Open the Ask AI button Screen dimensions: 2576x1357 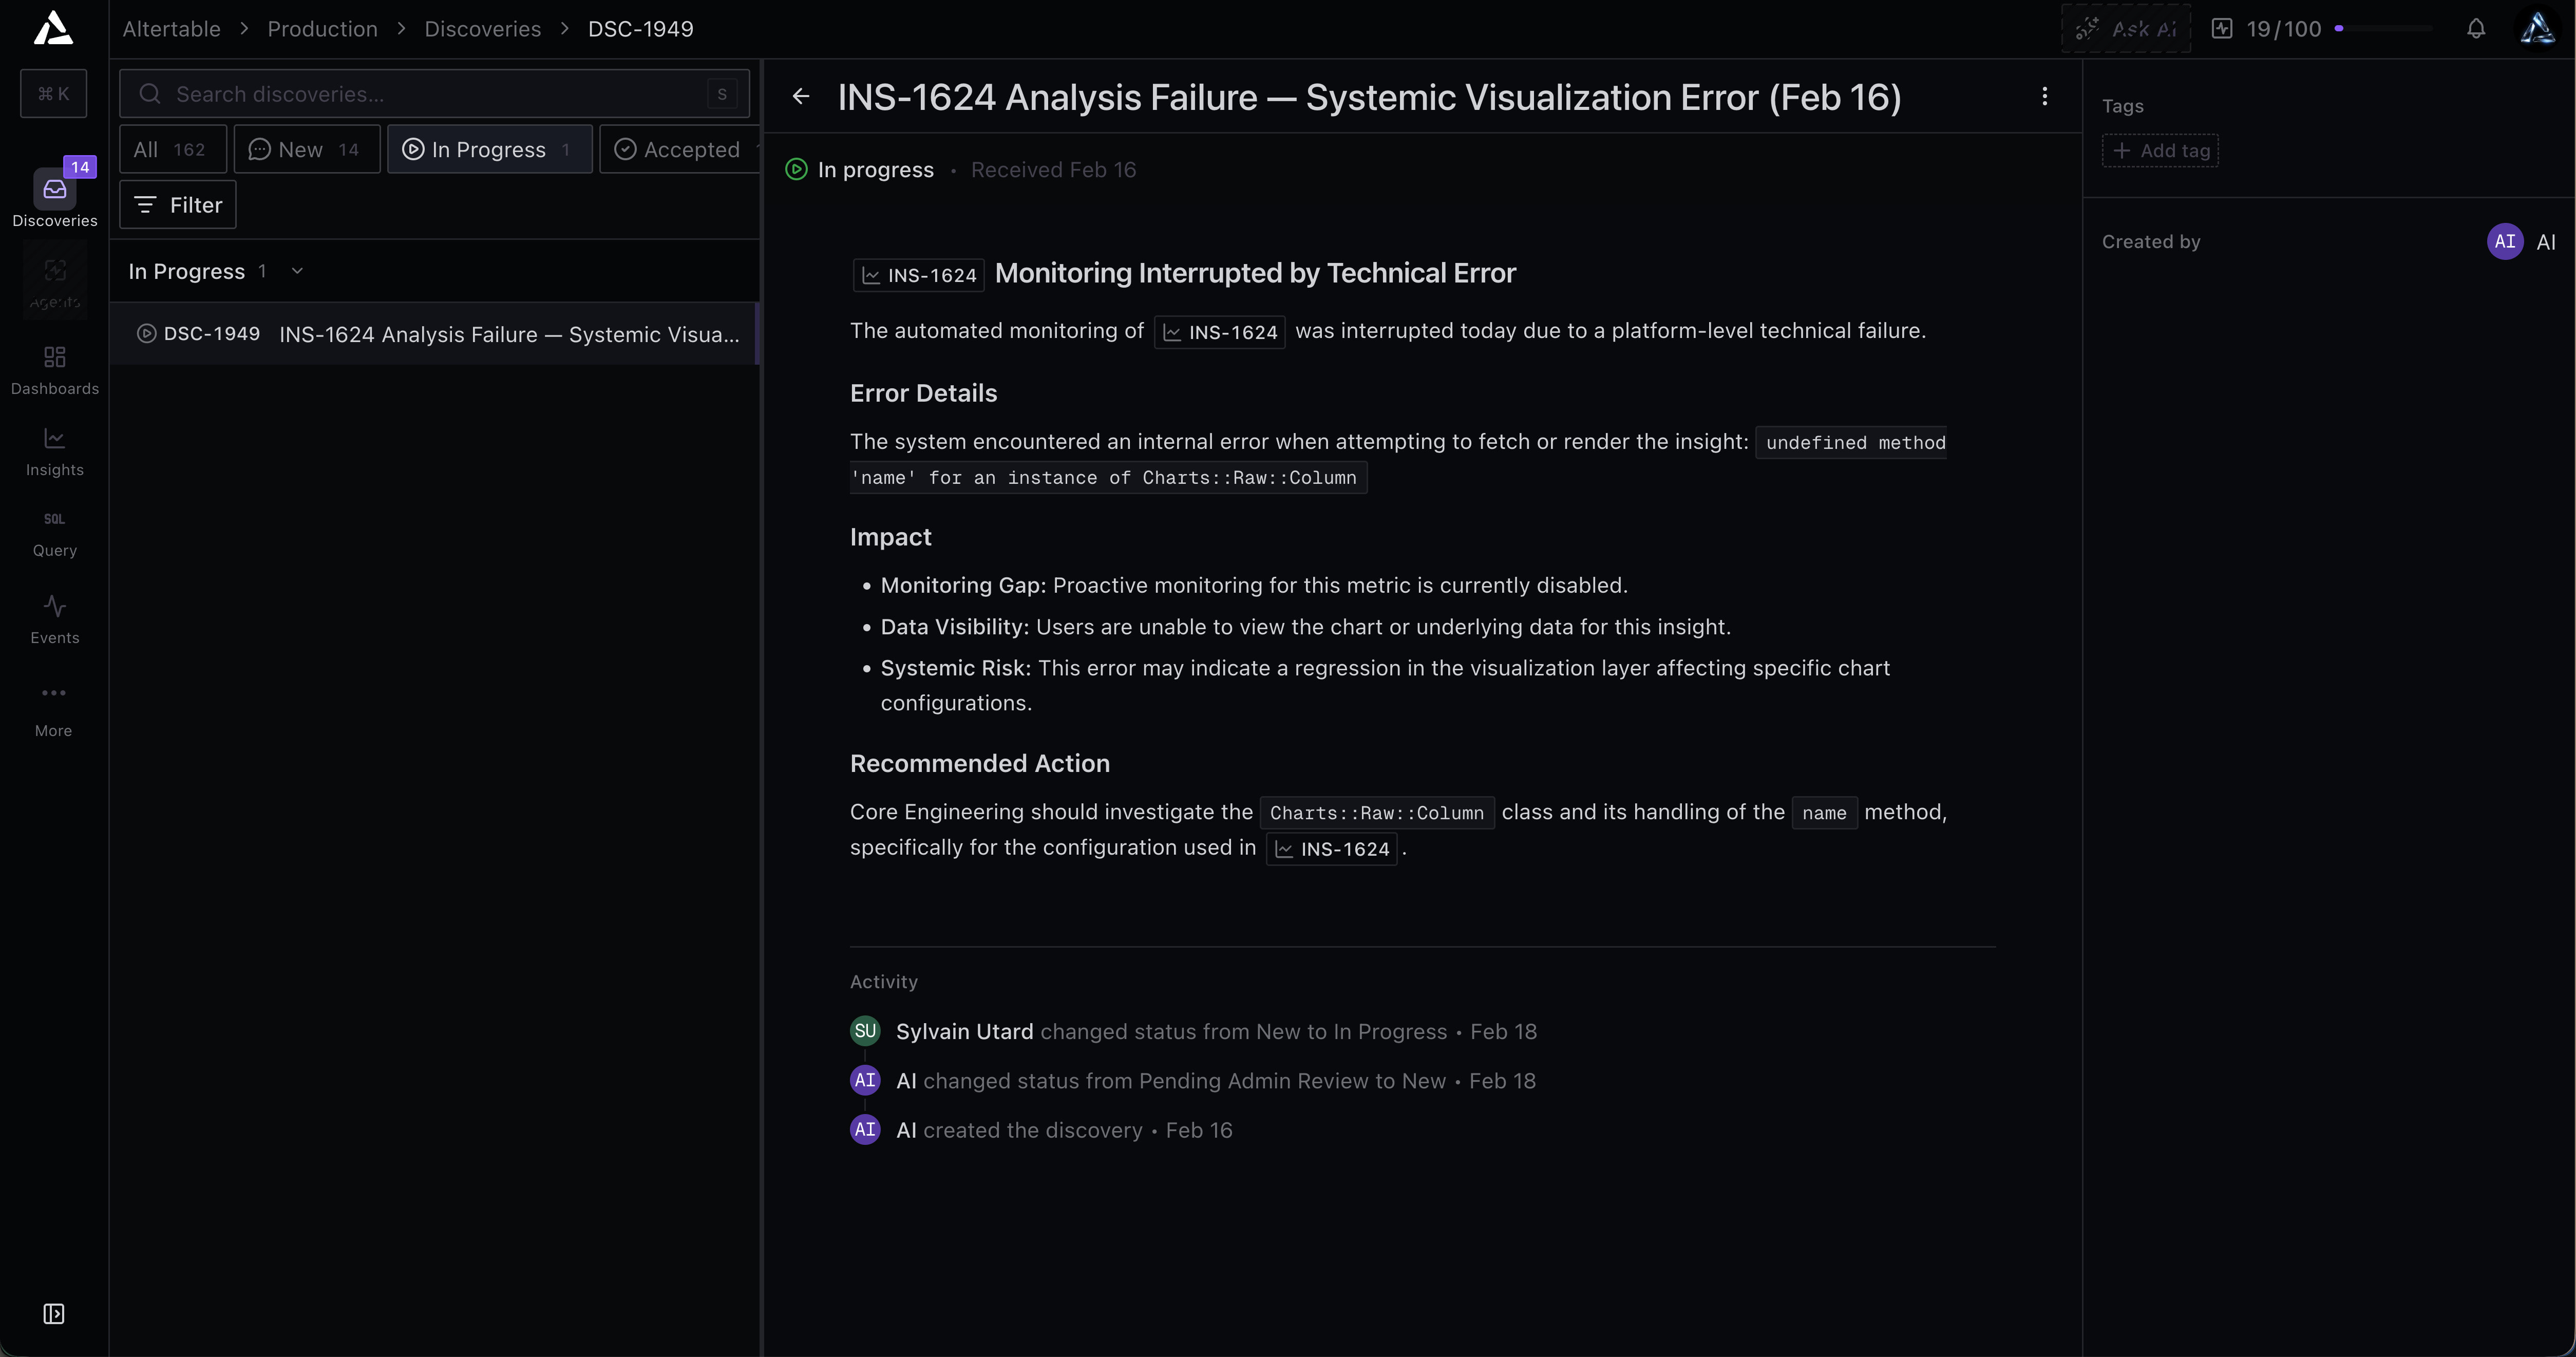coord(2126,29)
